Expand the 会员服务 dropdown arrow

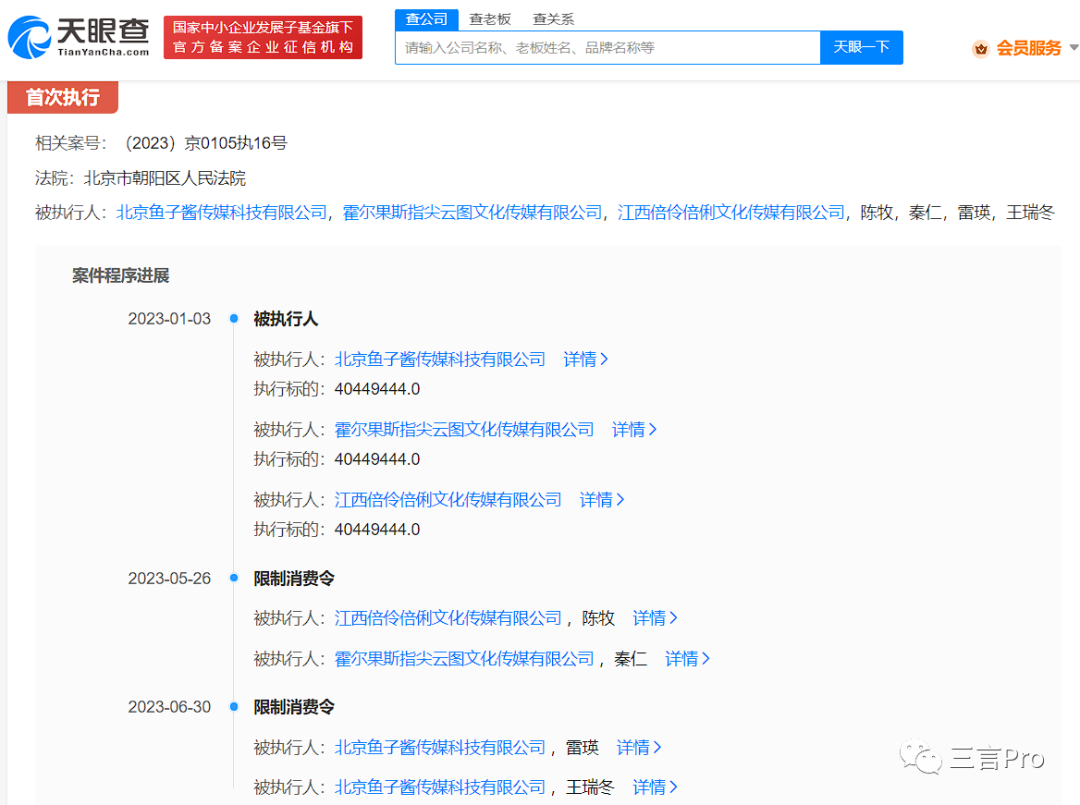[1073, 48]
